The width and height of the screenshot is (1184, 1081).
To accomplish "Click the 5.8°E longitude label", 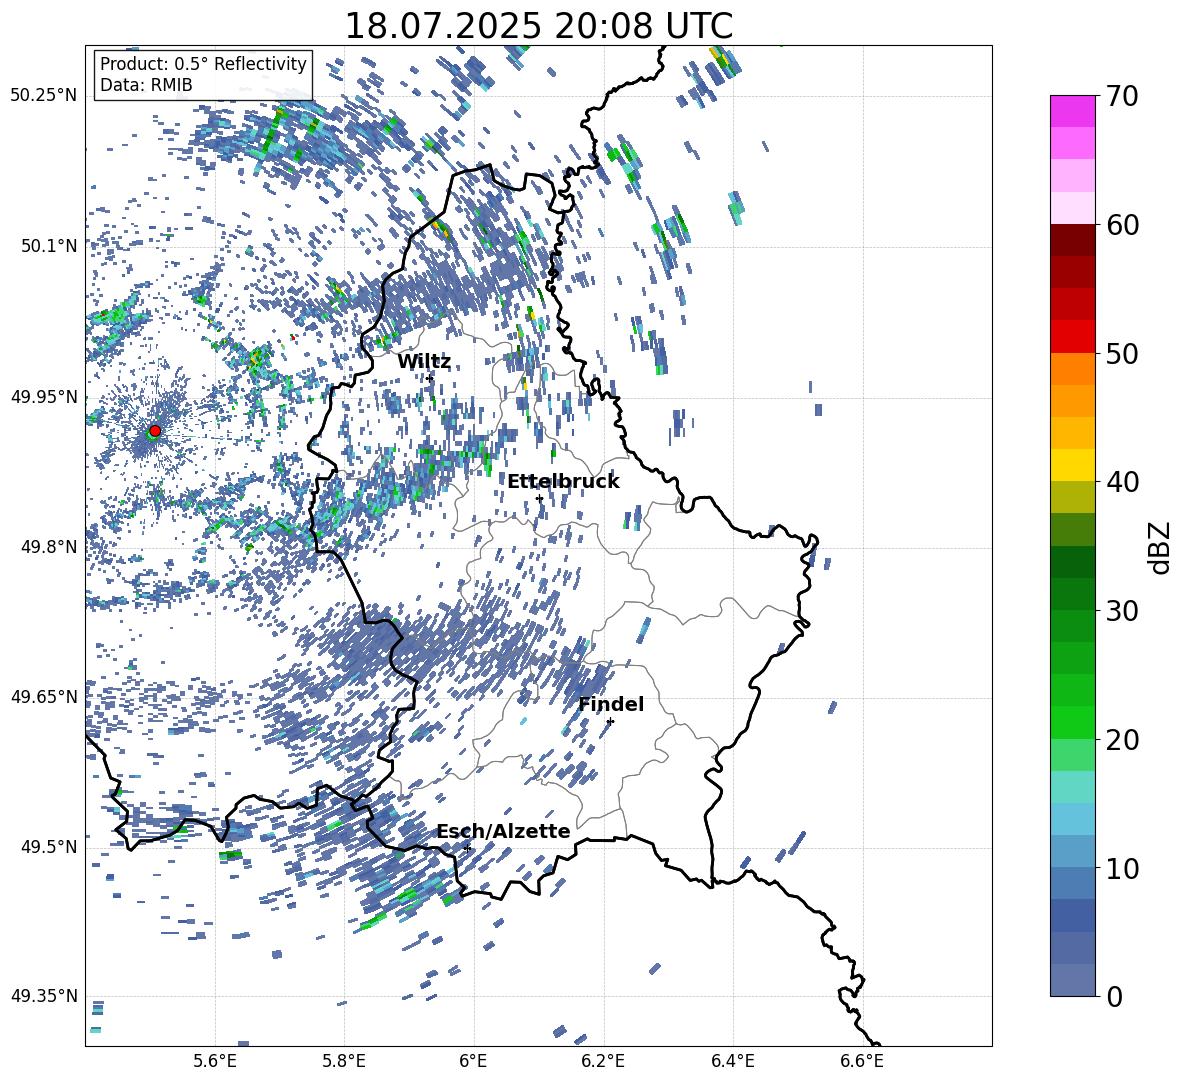I will 344,1061.
